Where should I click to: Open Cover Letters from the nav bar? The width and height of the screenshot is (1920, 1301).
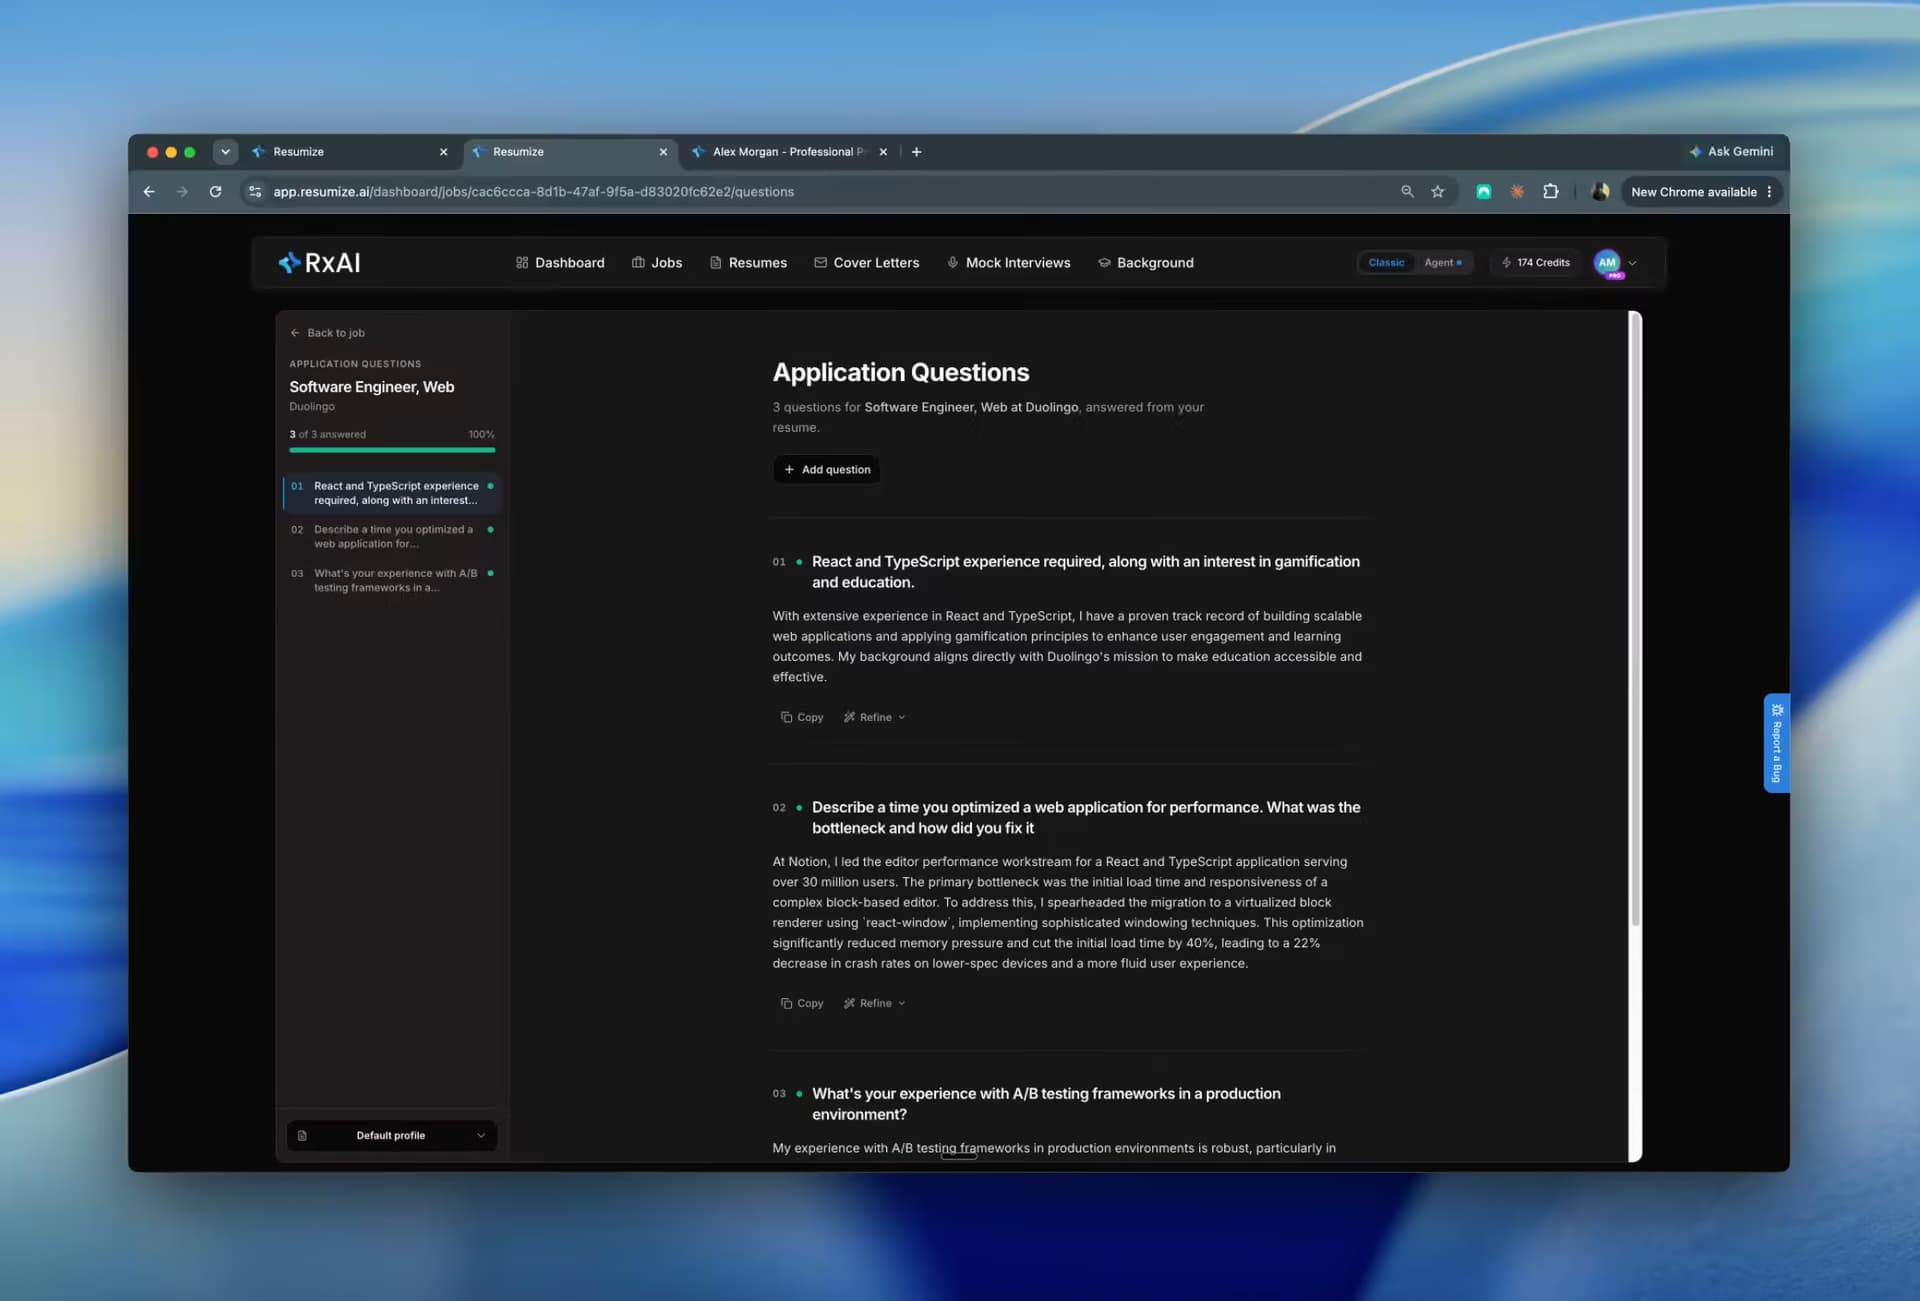click(x=866, y=263)
